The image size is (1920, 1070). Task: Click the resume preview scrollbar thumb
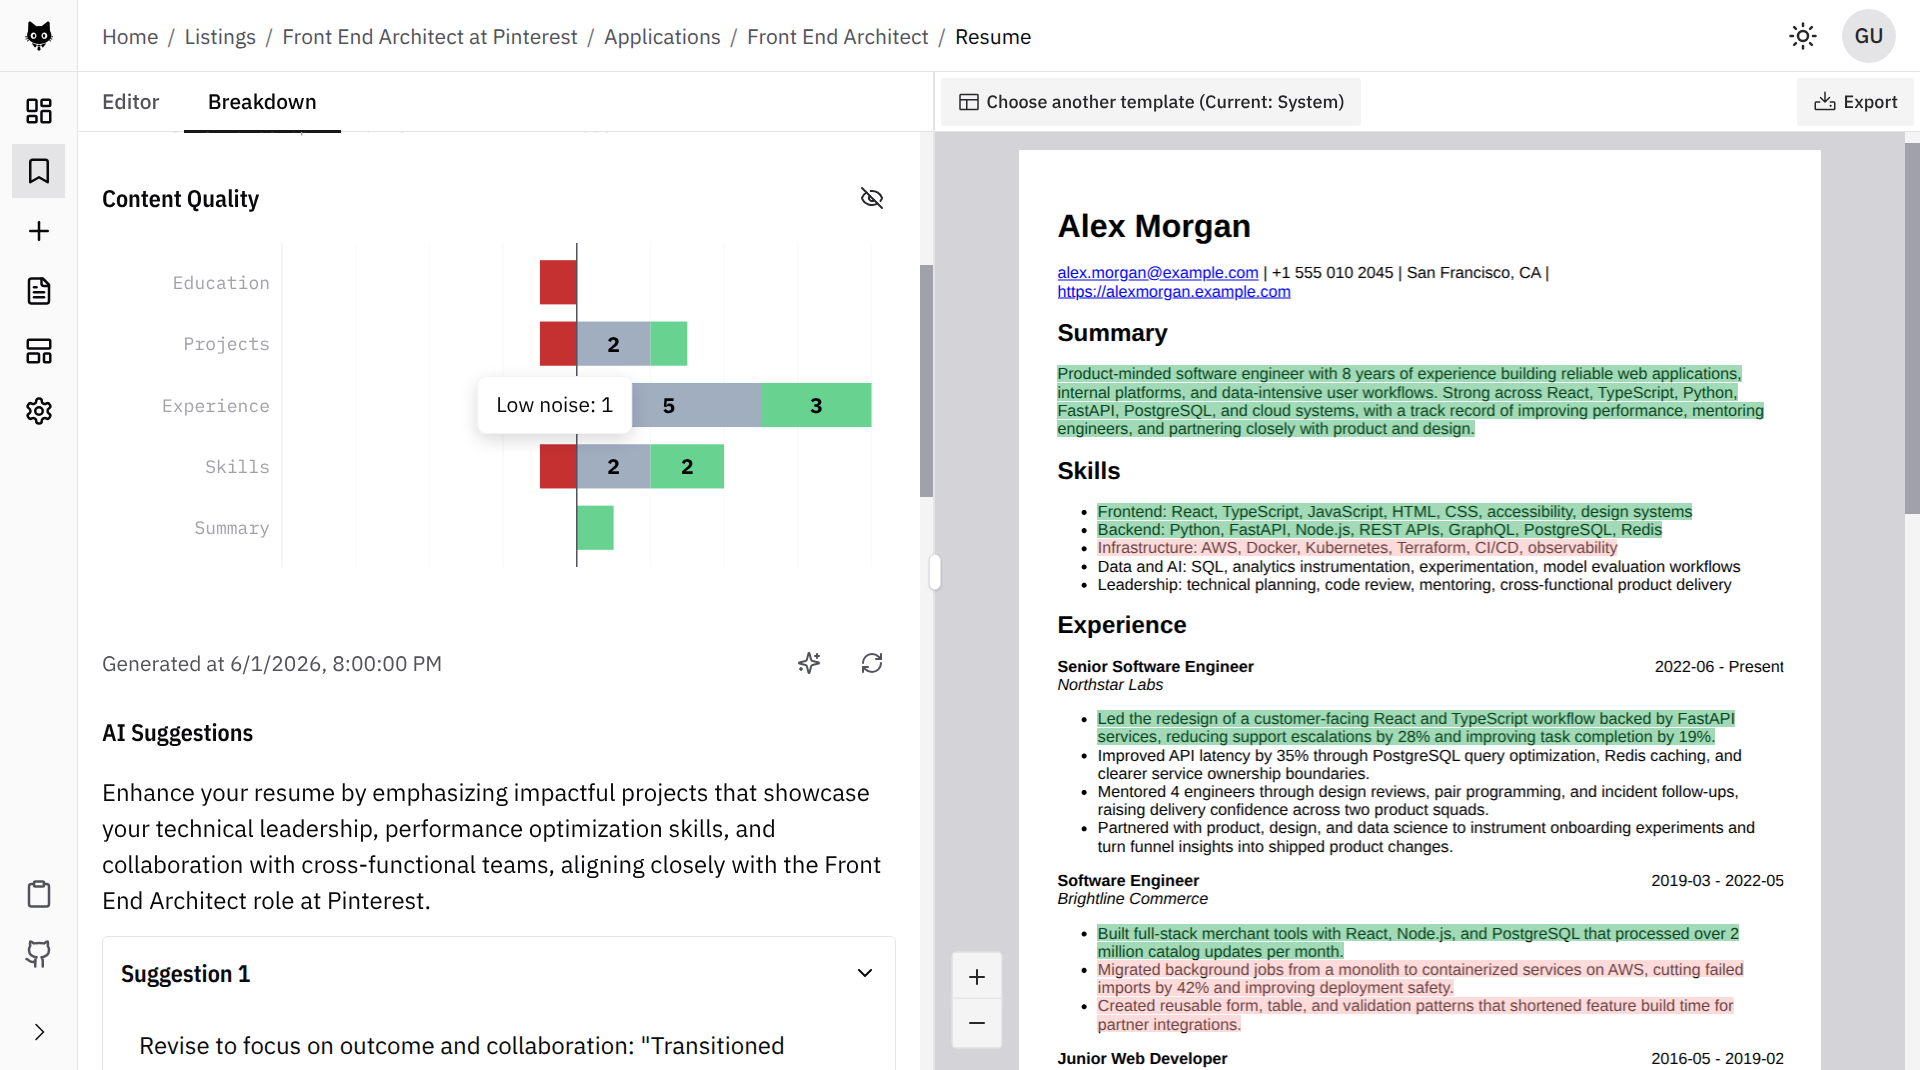click(x=1912, y=329)
